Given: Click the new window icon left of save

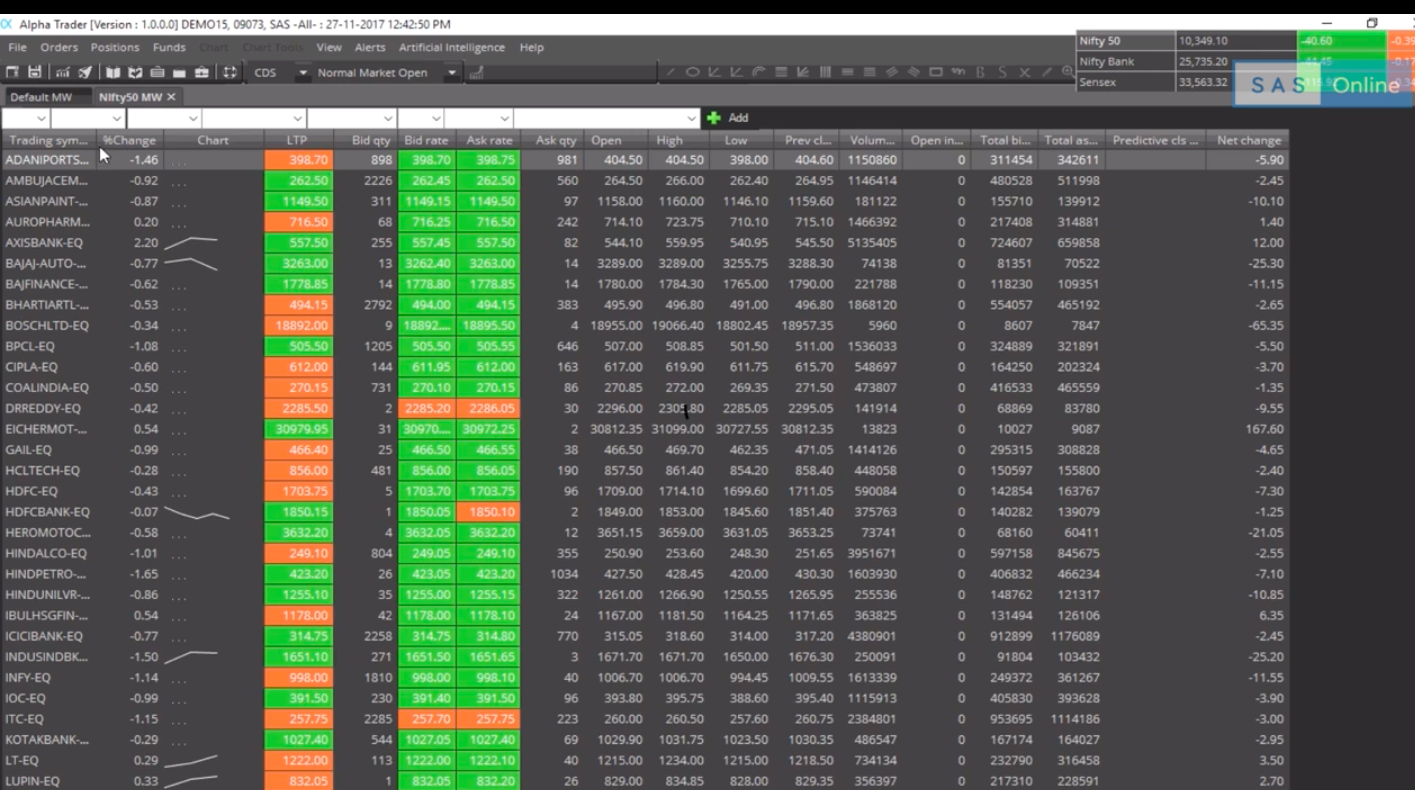Looking at the screenshot, I should coord(13,73).
